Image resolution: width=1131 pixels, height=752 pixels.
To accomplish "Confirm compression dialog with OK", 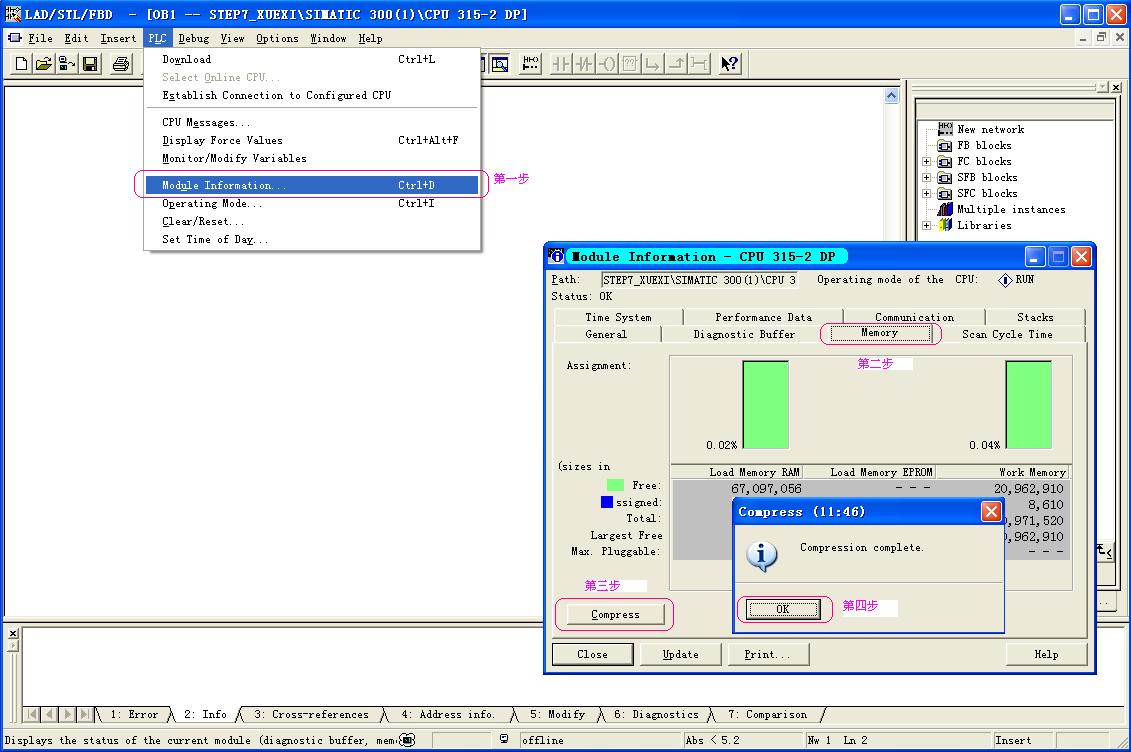I will pos(783,609).
